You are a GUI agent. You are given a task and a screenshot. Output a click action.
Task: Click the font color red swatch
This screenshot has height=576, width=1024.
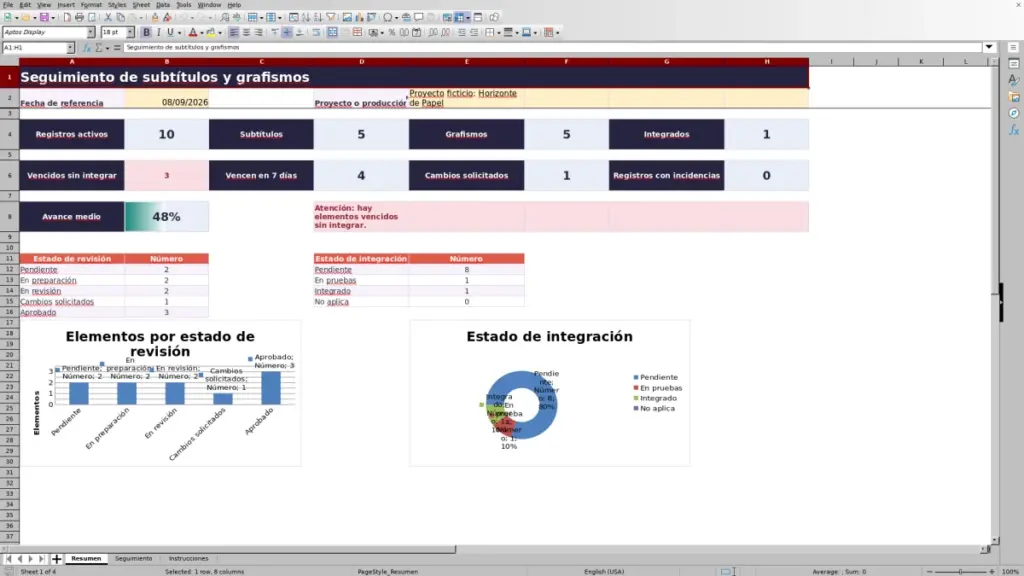pos(193,33)
